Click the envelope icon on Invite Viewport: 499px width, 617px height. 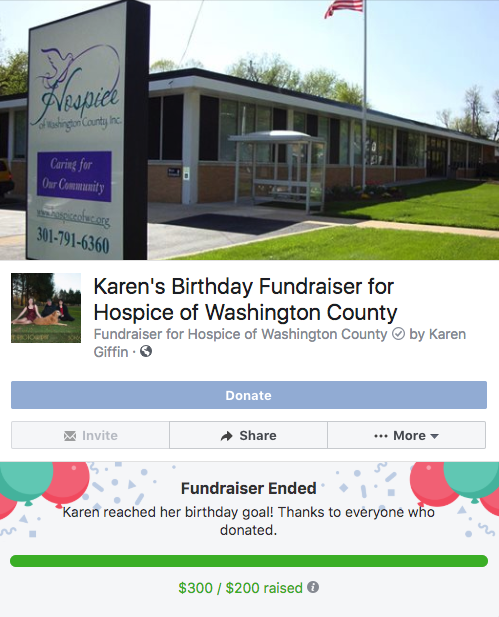pyautogui.click(x=70, y=436)
